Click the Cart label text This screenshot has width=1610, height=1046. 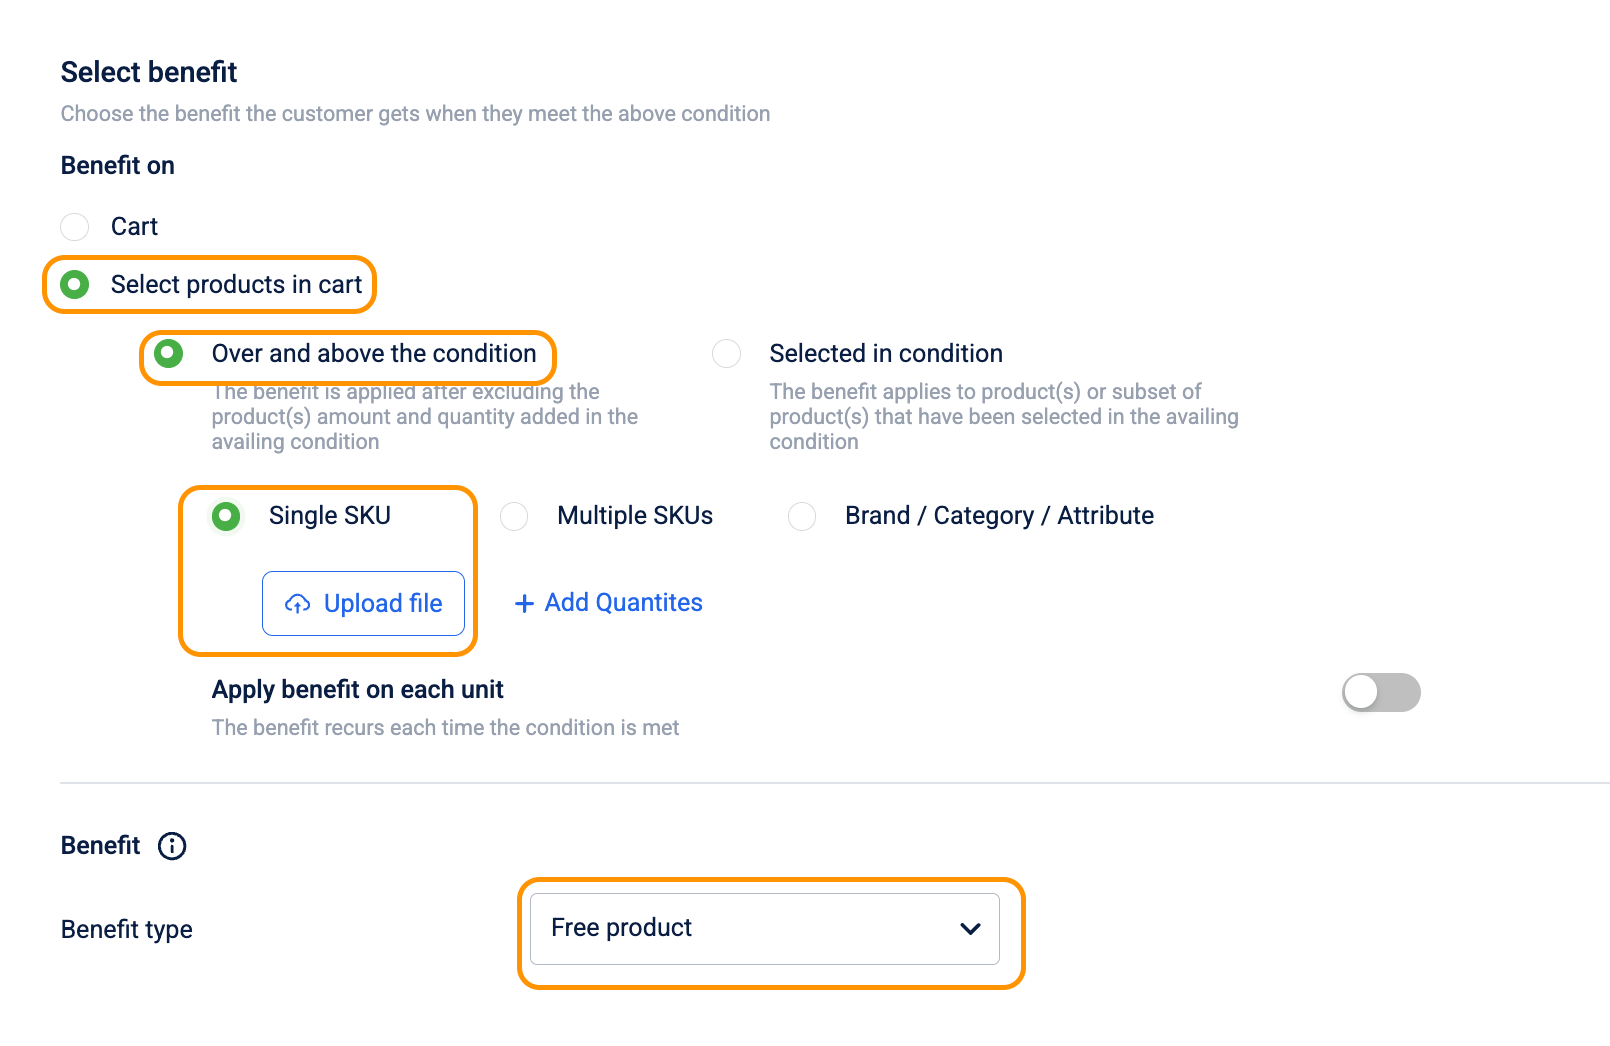134,227
